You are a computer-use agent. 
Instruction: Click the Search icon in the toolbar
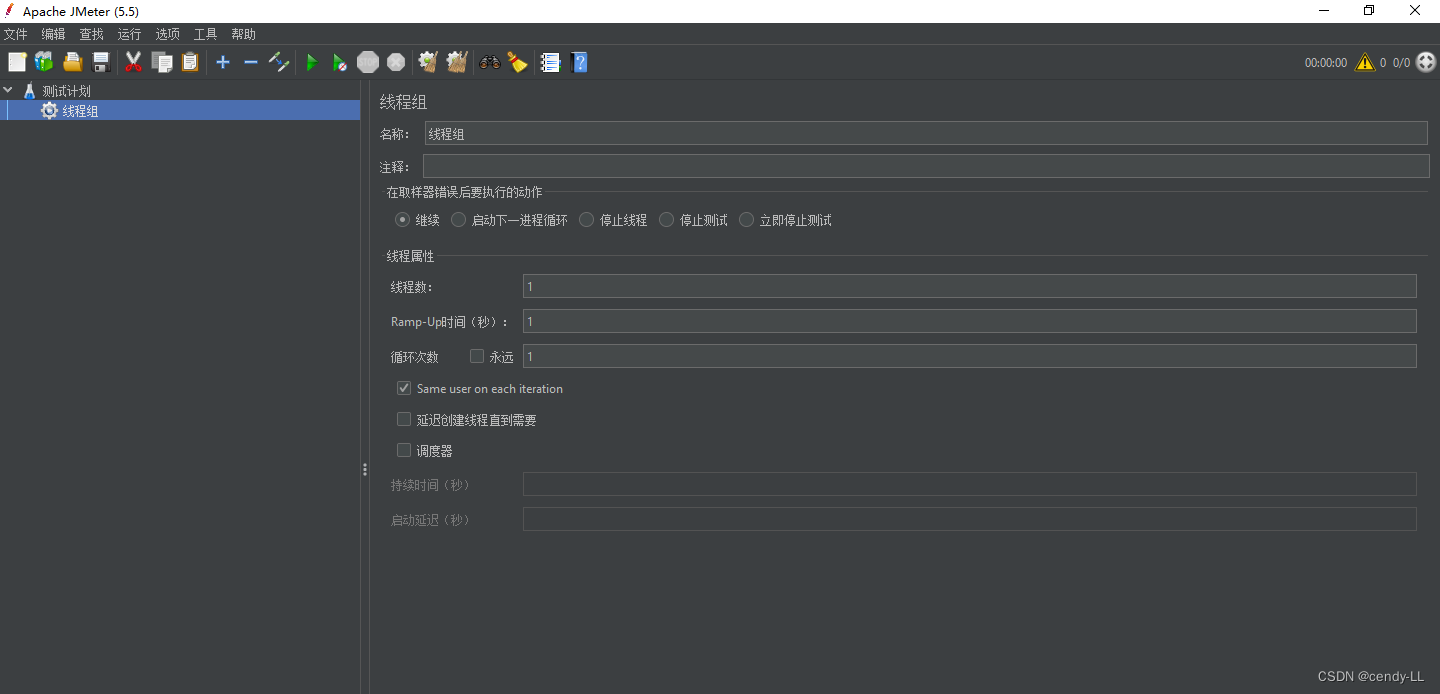(489, 62)
